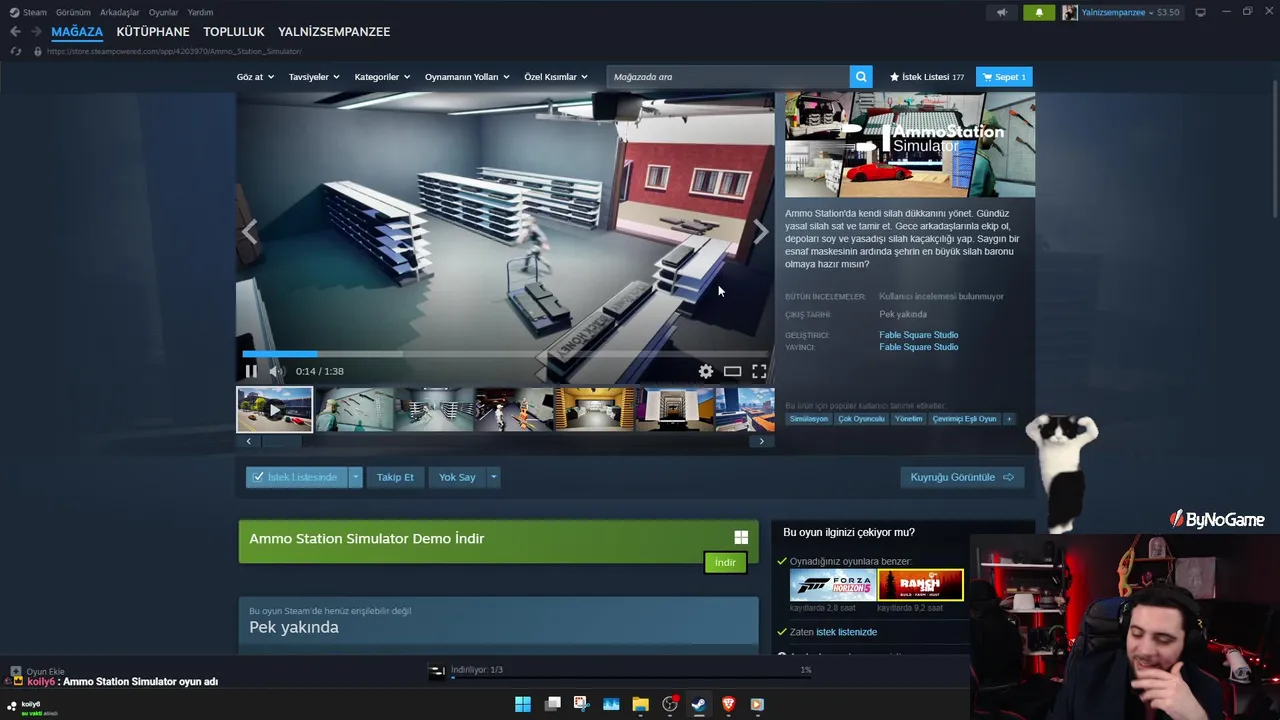This screenshot has width=1280, height=720.
Task: Click the Oyun Ekle plus icon
Action: [x=15, y=672]
